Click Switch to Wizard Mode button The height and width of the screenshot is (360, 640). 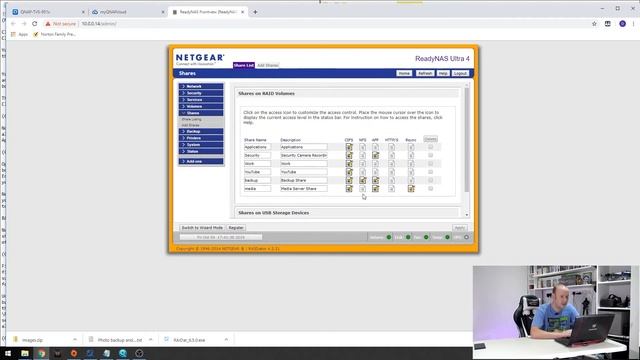pyautogui.click(x=202, y=228)
